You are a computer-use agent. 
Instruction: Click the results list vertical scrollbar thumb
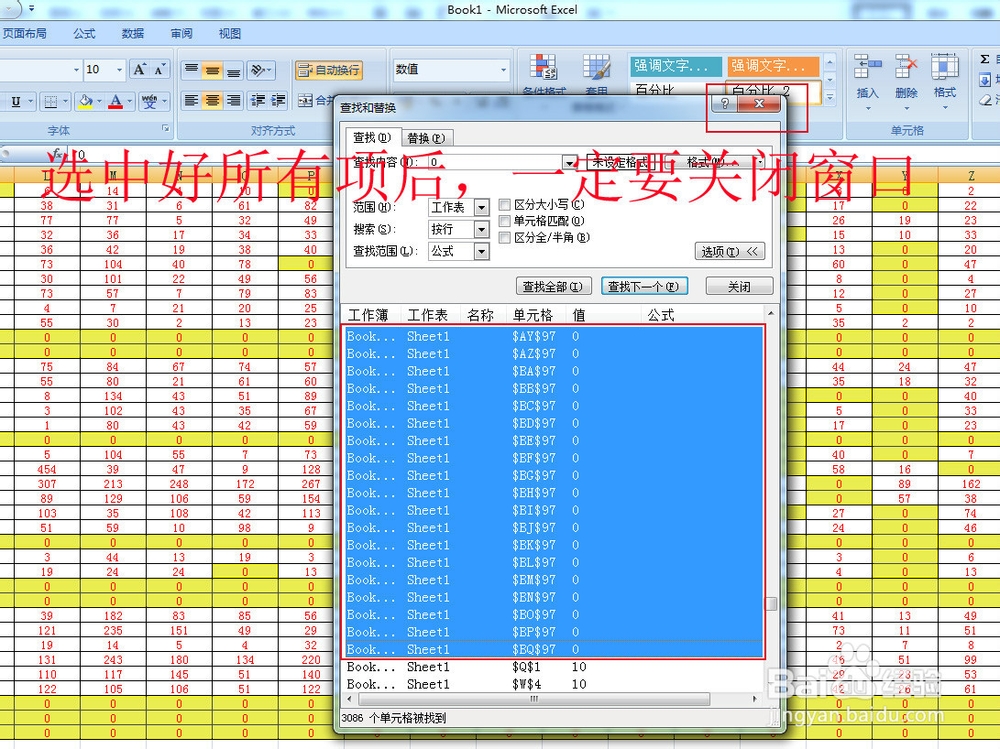coord(771,604)
